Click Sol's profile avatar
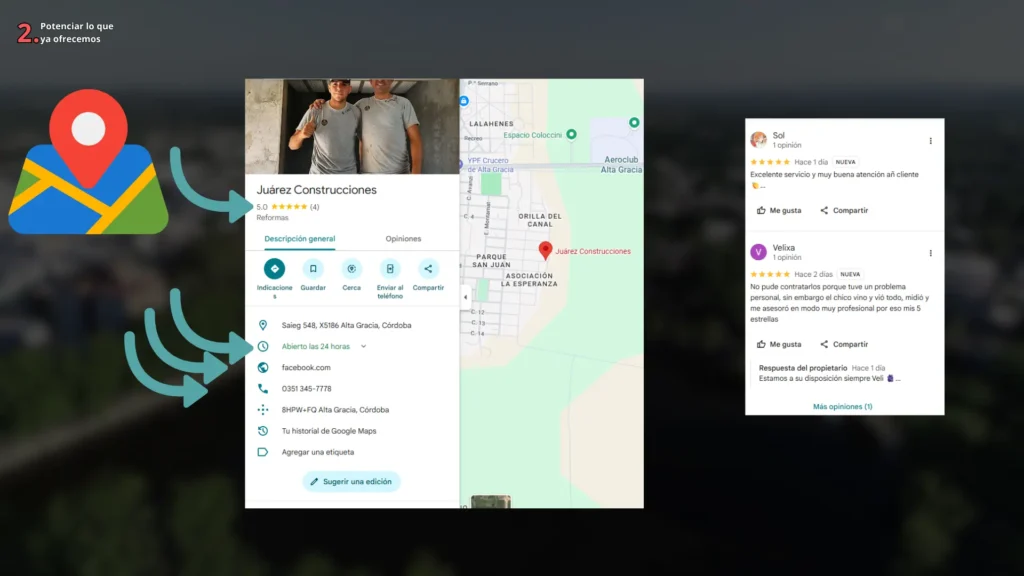 point(758,139)
